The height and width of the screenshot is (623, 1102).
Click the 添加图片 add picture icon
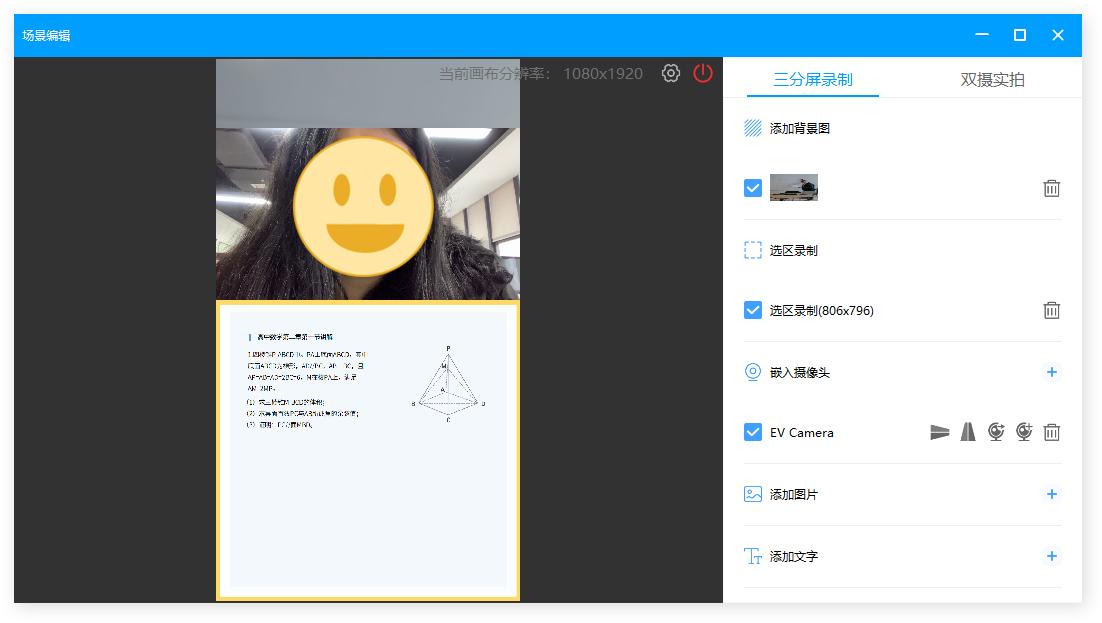pyautogui.click(x=753, y=494)
